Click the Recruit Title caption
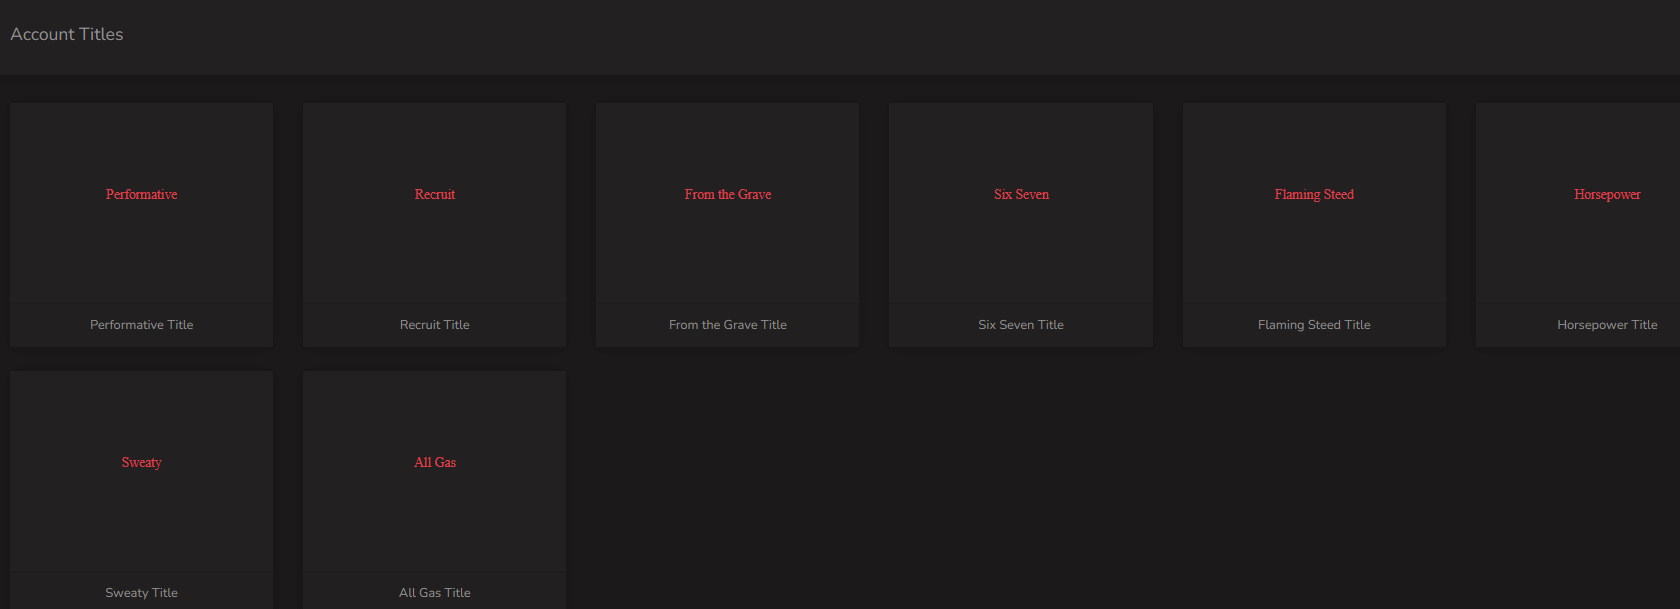This screenshot has height=609, width=1680. click(x=434, y=325)
